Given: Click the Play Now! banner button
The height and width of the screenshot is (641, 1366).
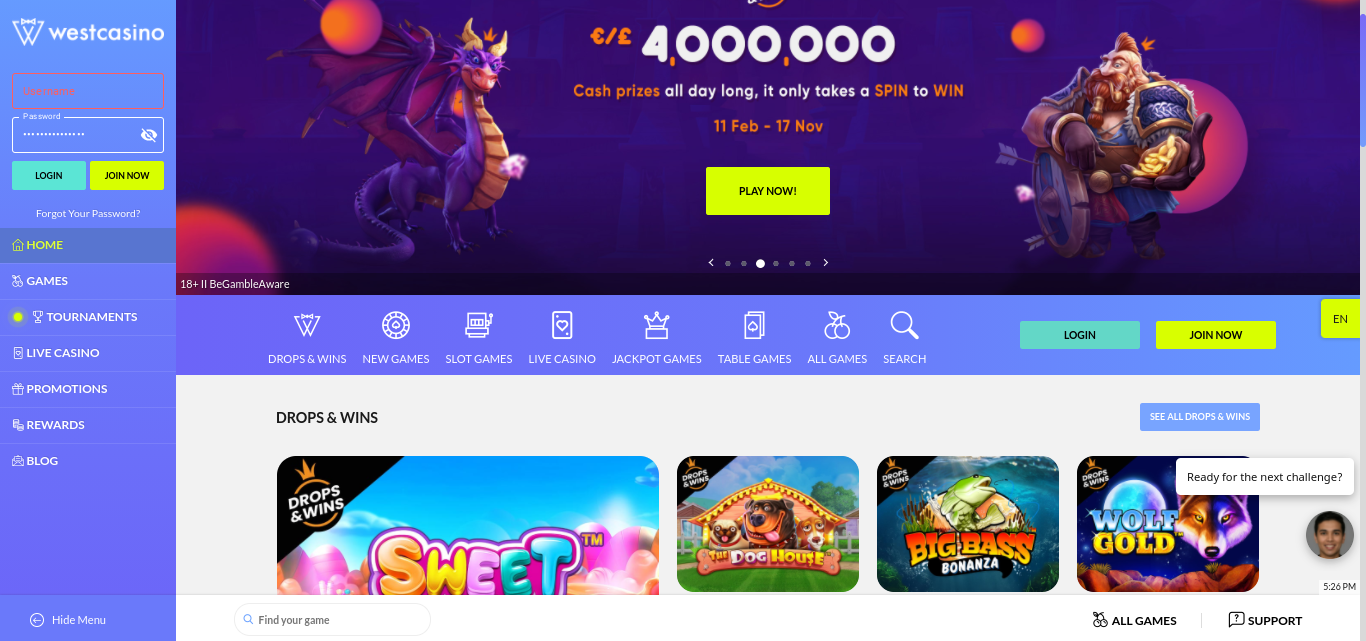Looking at the screenshot, I should tap(768, 191).
